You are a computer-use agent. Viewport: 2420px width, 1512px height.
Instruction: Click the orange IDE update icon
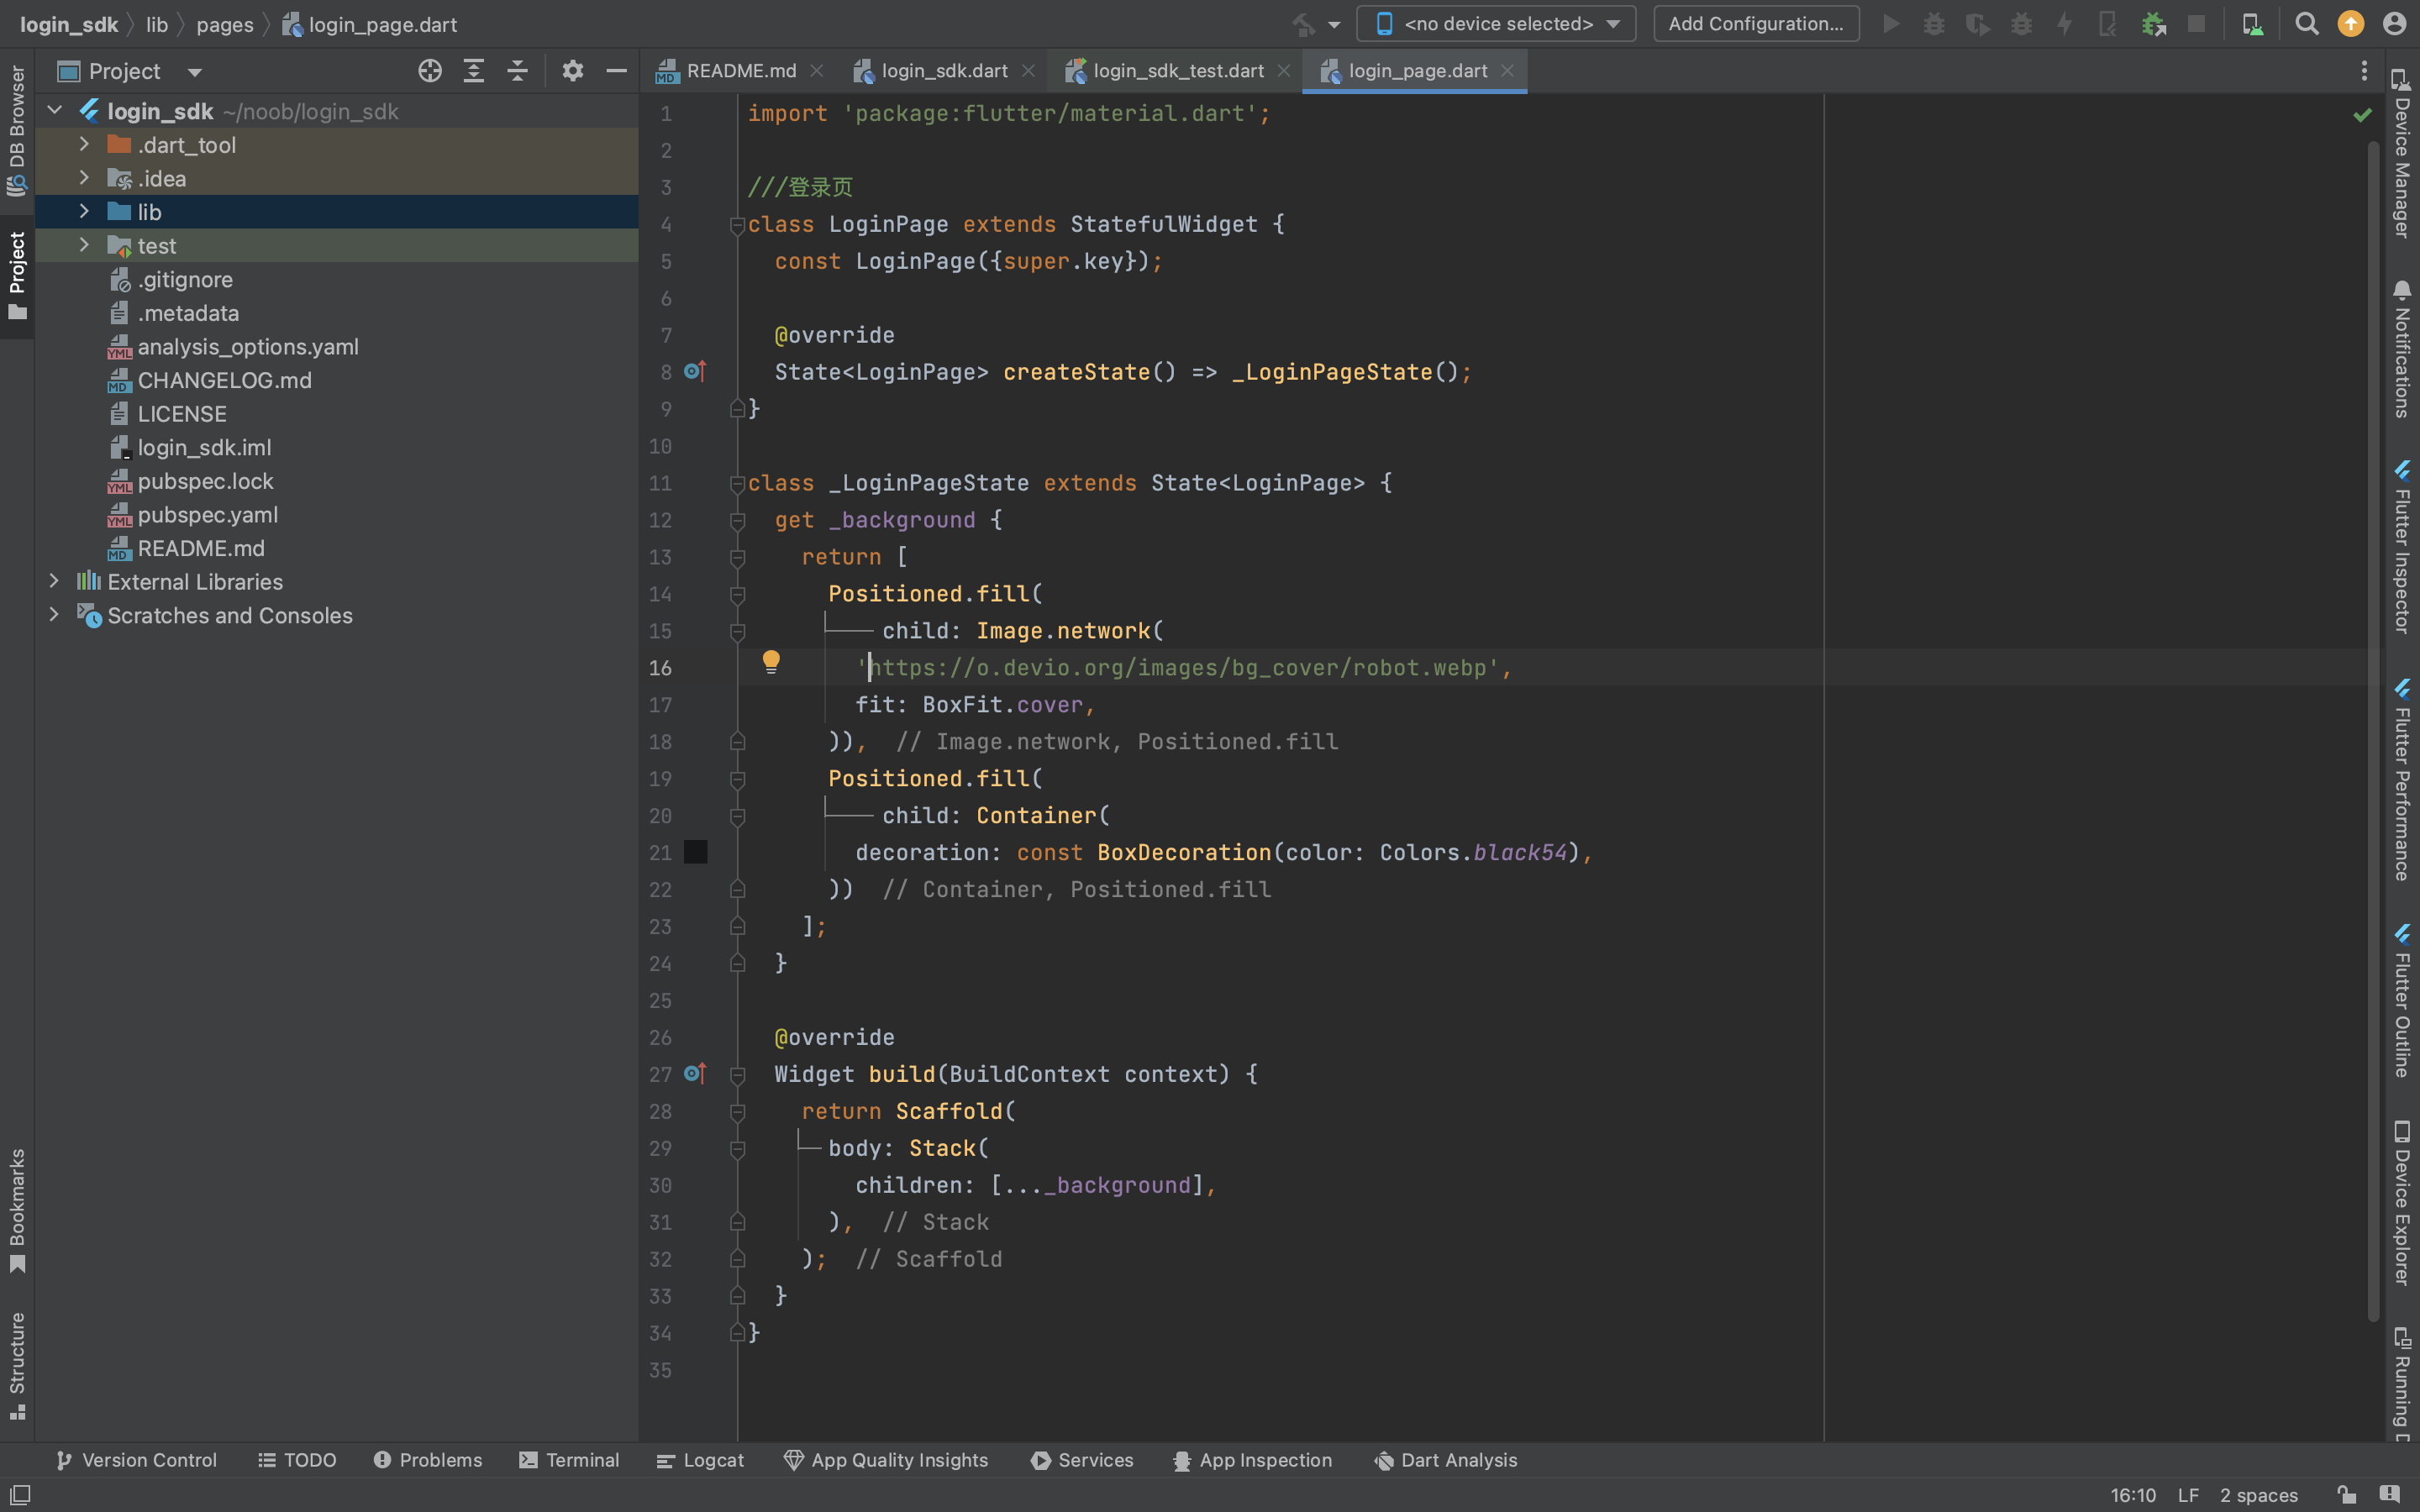click(x=2351, y=24)
